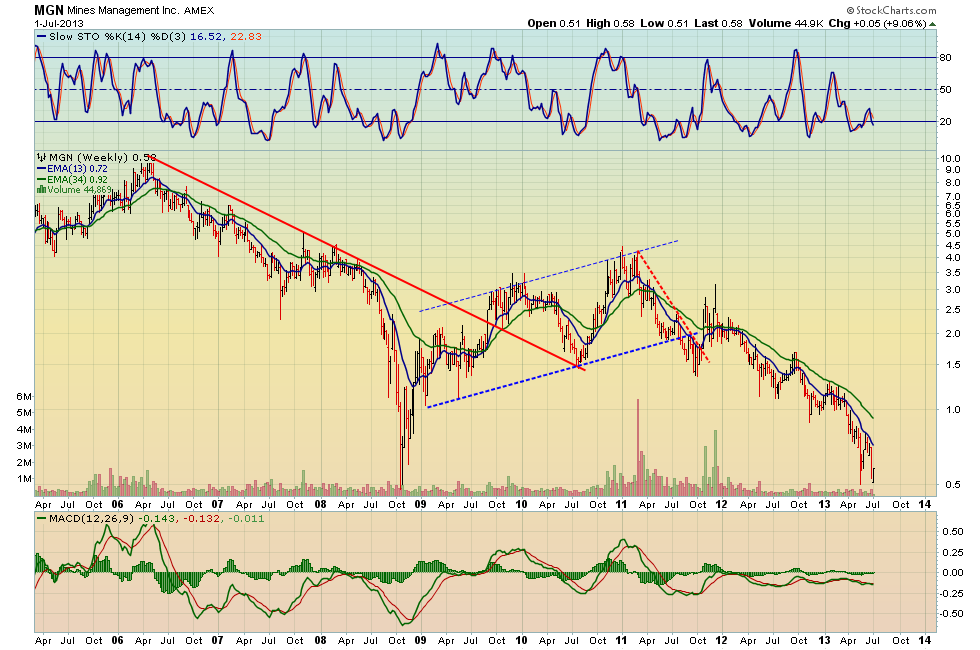Click the -0.132 MACD signal value
Image resolution: width=980 pixels, height=650 pixels.
[200, 519]
